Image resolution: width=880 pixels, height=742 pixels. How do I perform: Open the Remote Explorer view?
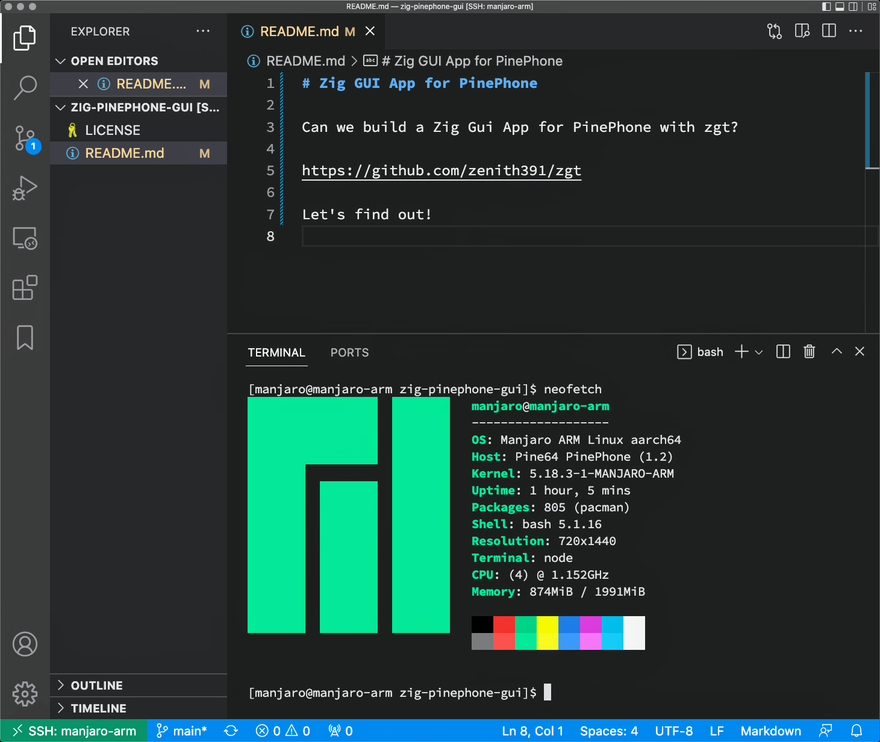tap(25, 238)
